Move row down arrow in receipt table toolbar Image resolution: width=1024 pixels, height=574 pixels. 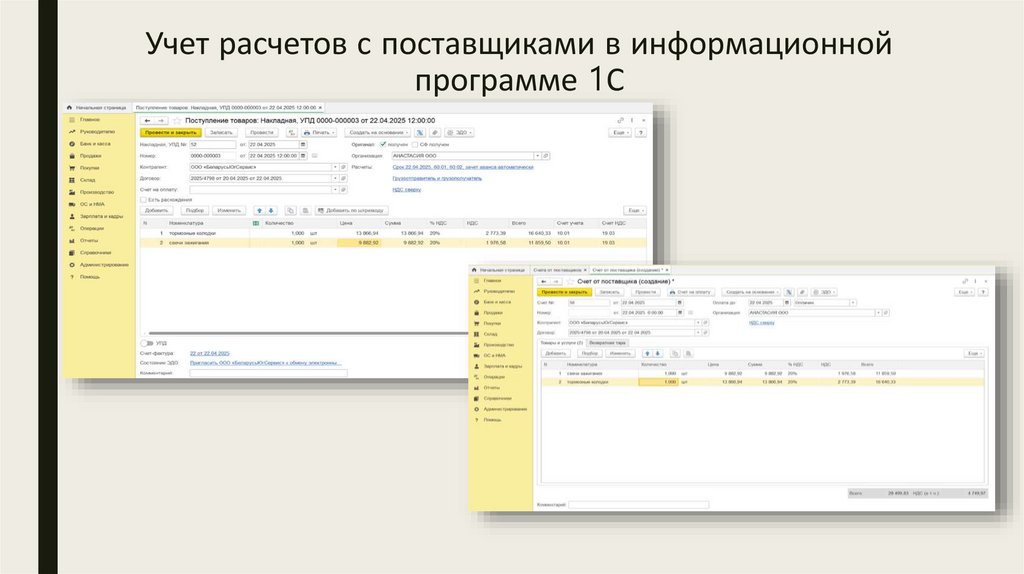(x=271, y=211)
